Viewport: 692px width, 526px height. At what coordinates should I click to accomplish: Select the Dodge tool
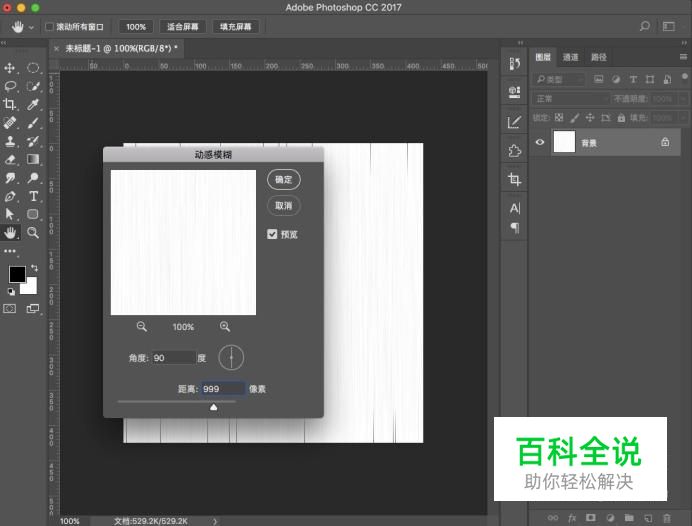pyautogui.click(x=33, y=178)
